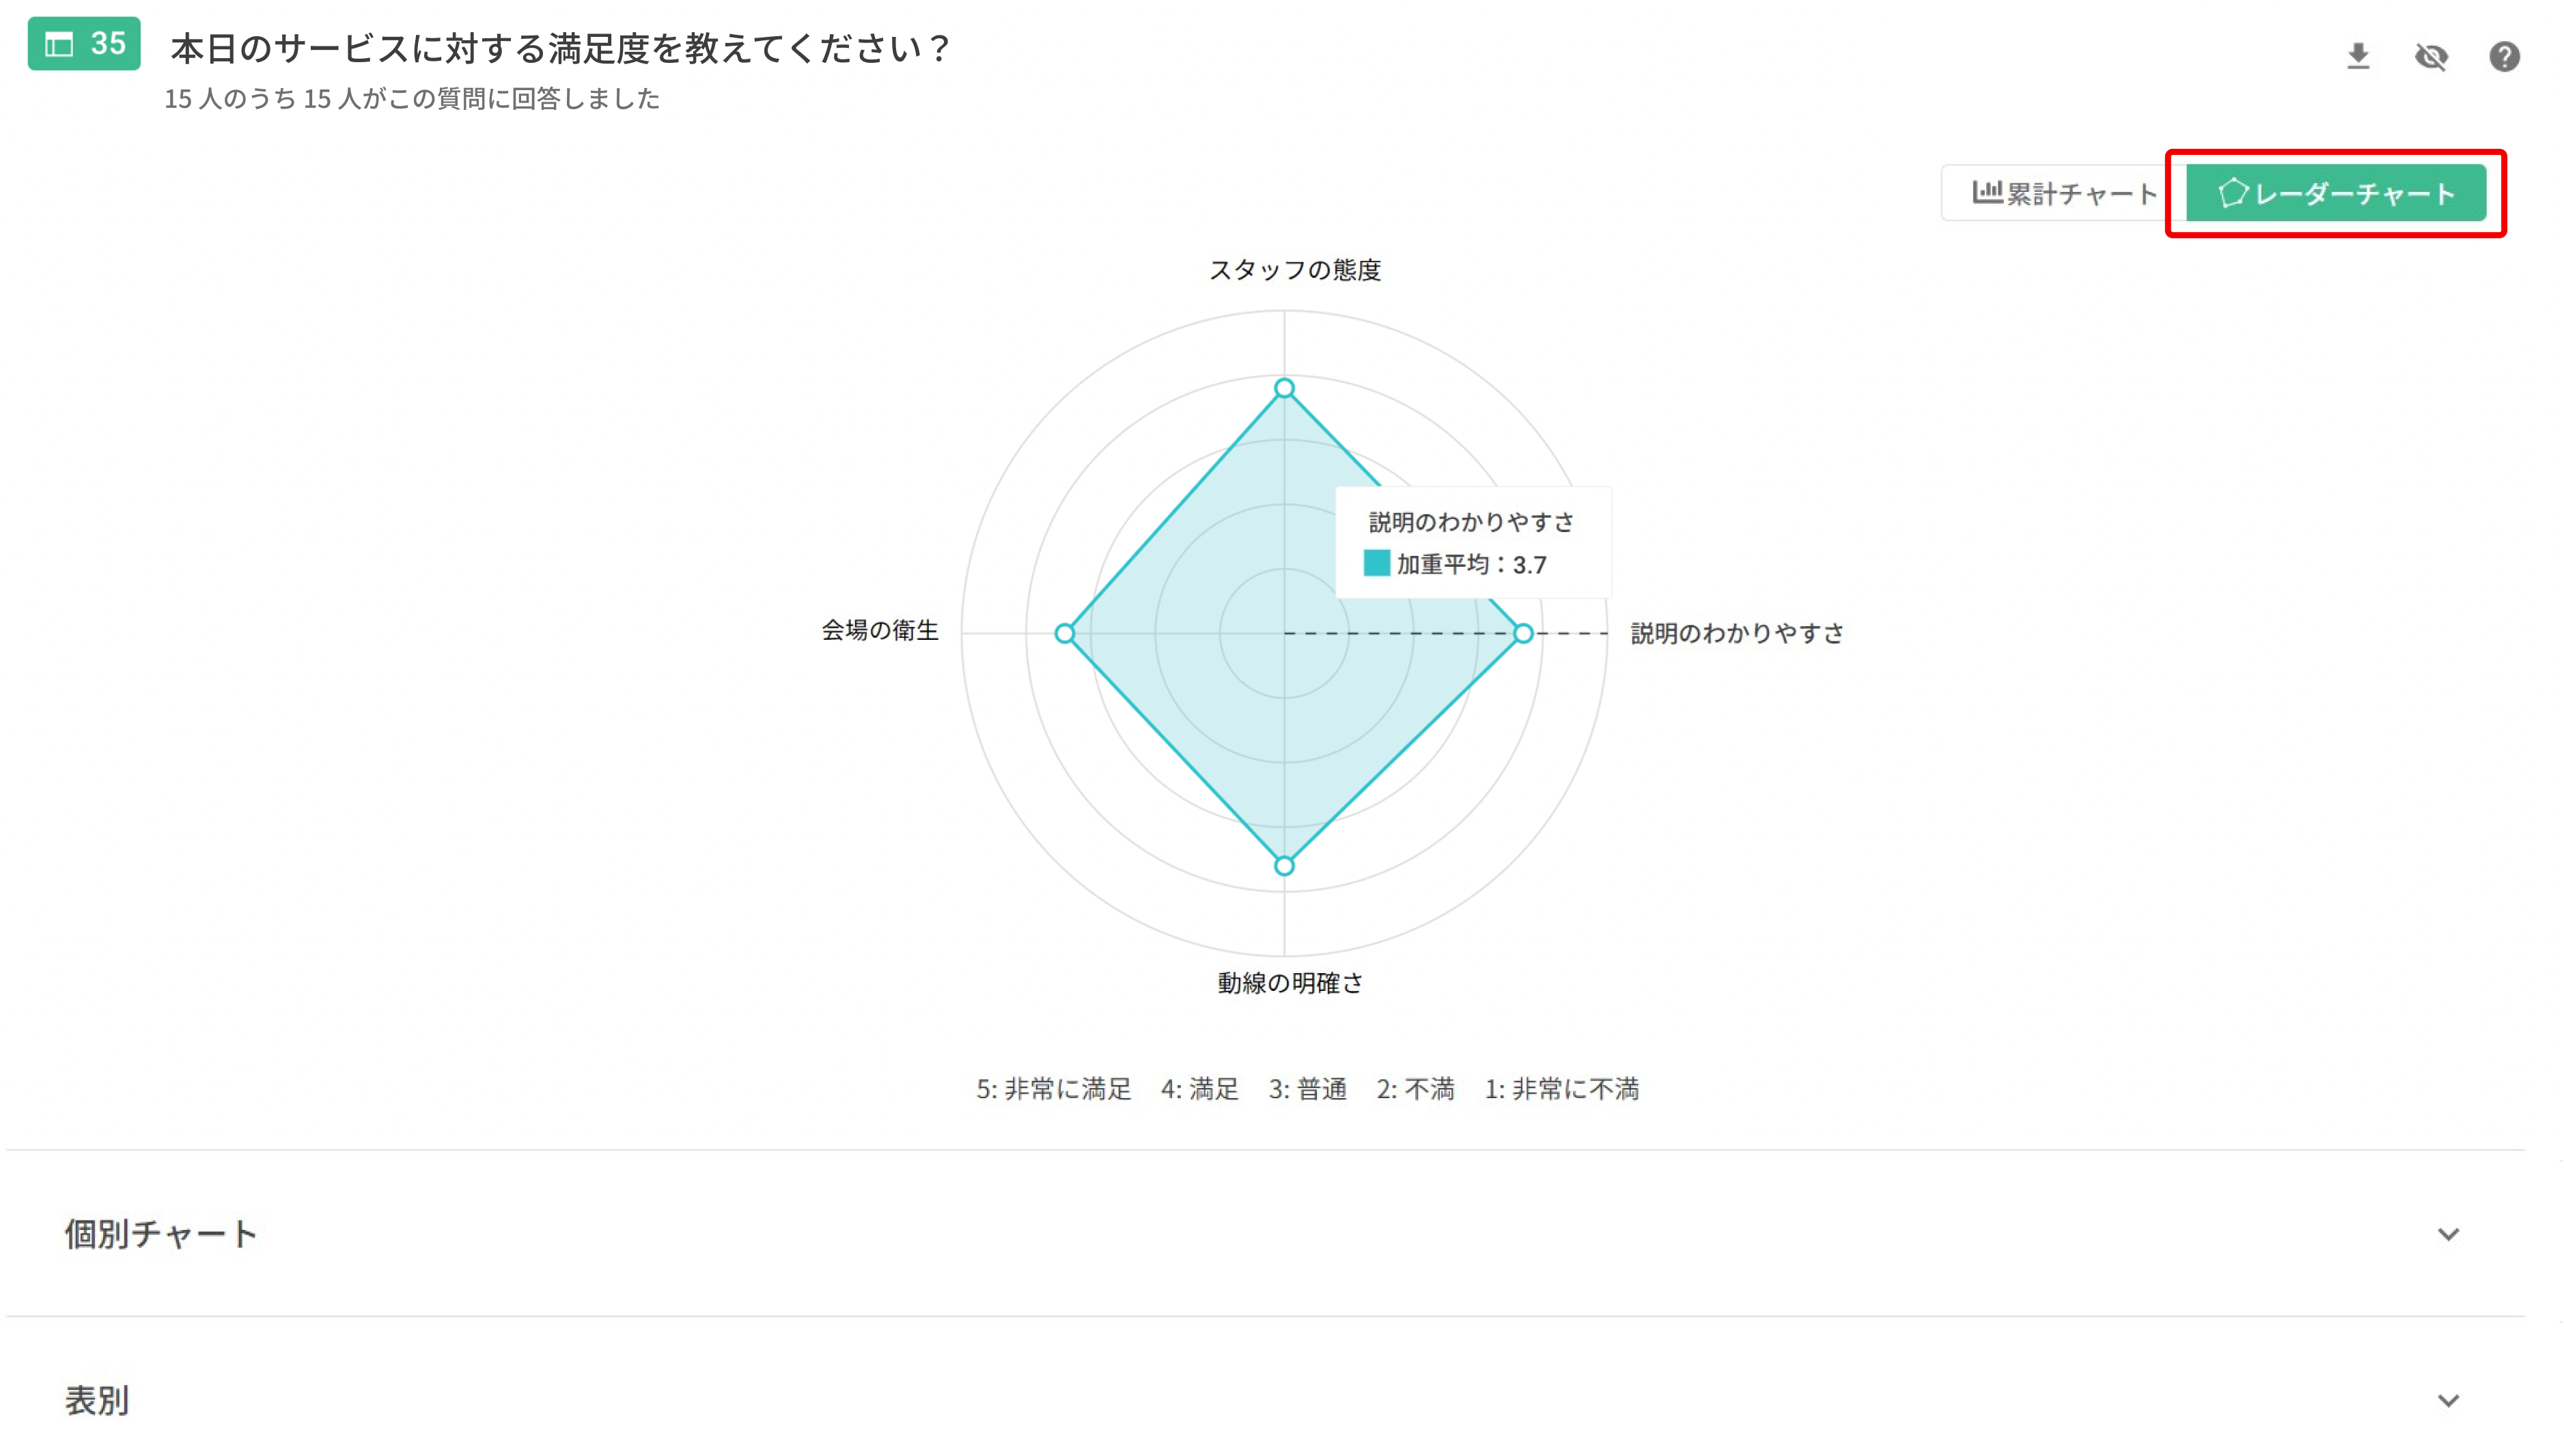Open the 個別チャート heading
Image resolution: width=2564 pixels, height=1456 pixels.
[x=161, y=1234]
